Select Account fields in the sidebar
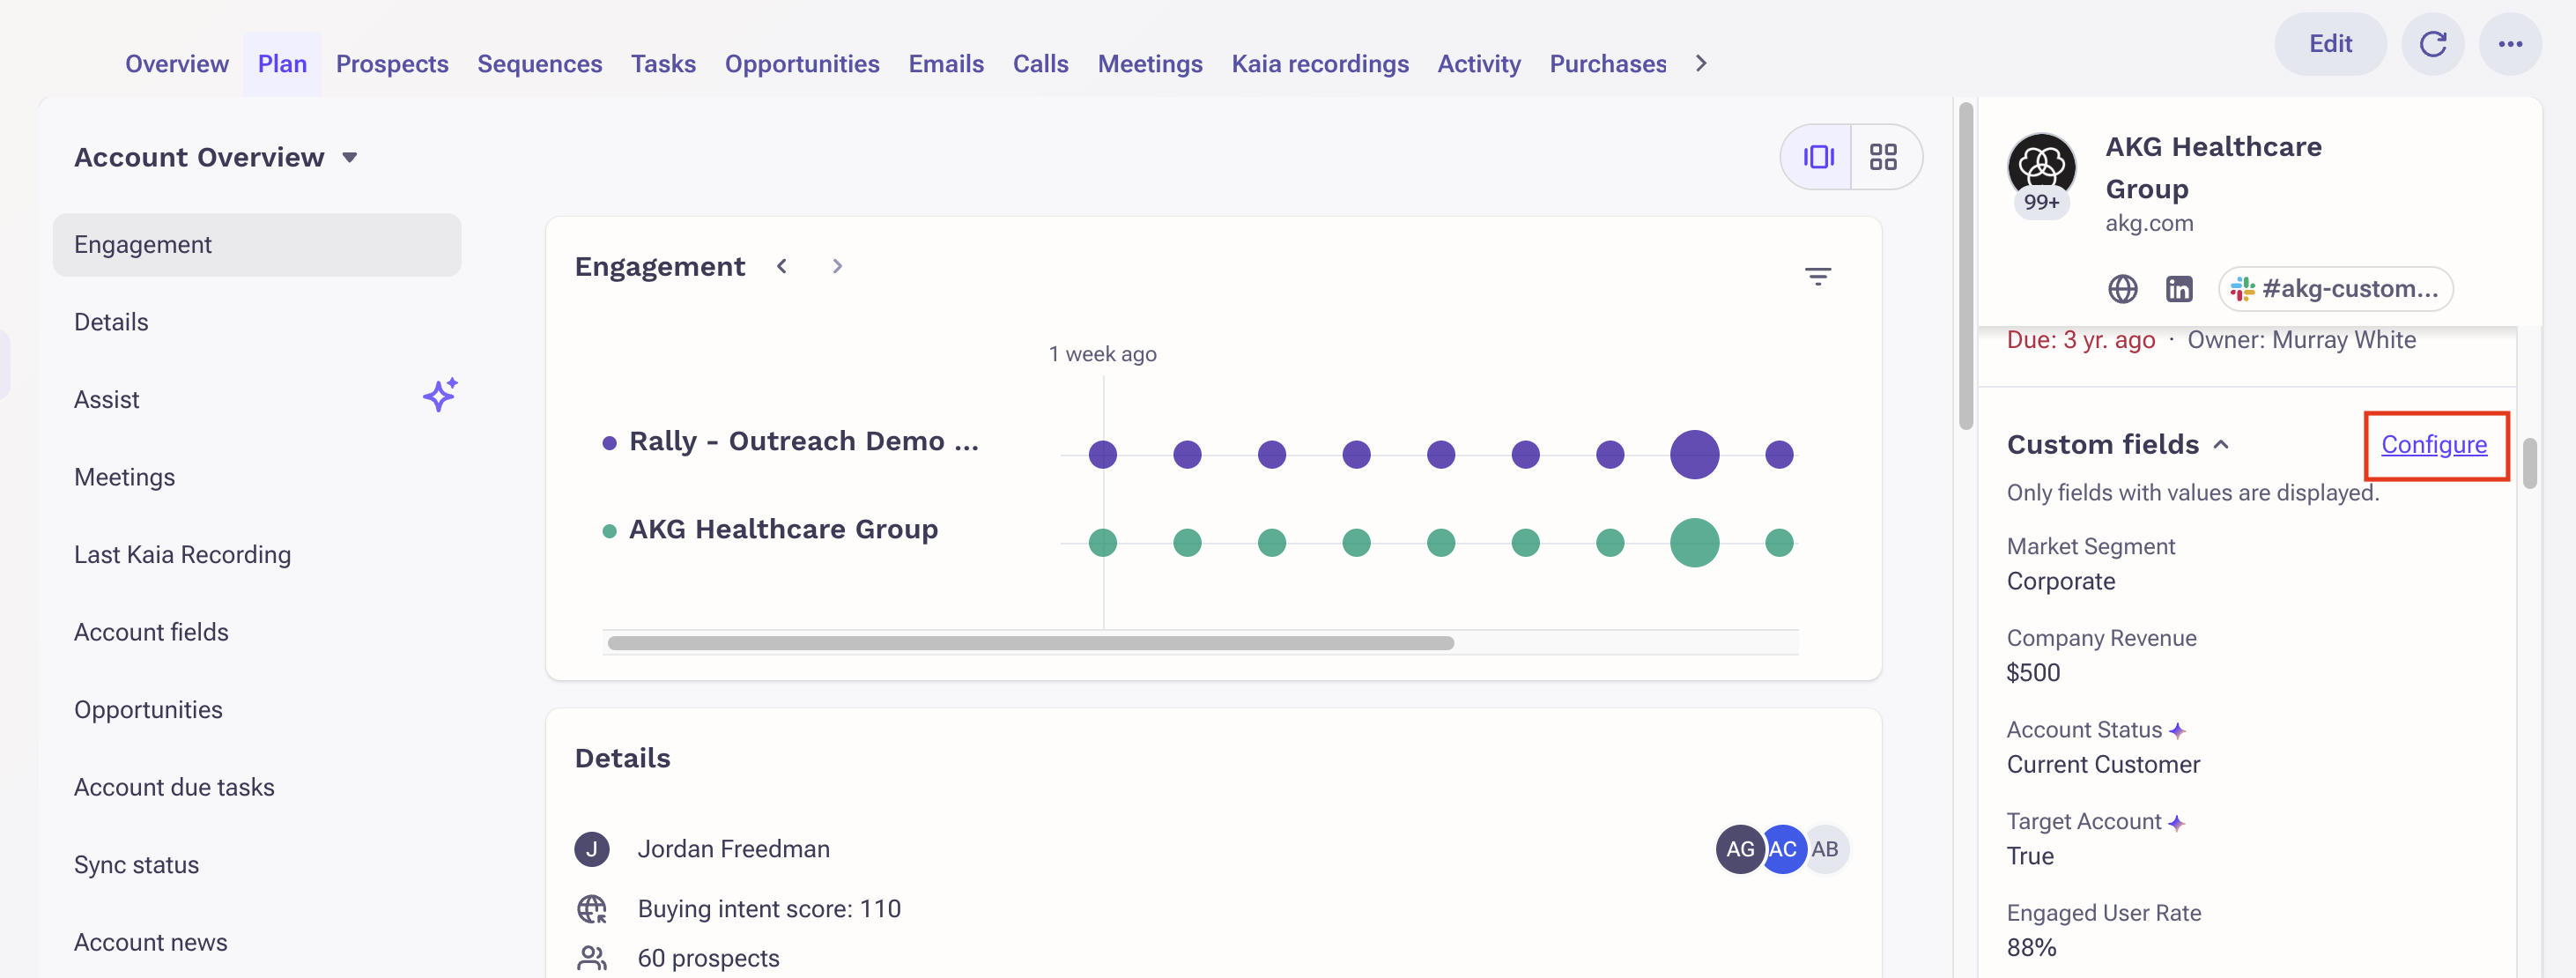The image size is (2576, 978). [x=257, y=632]
